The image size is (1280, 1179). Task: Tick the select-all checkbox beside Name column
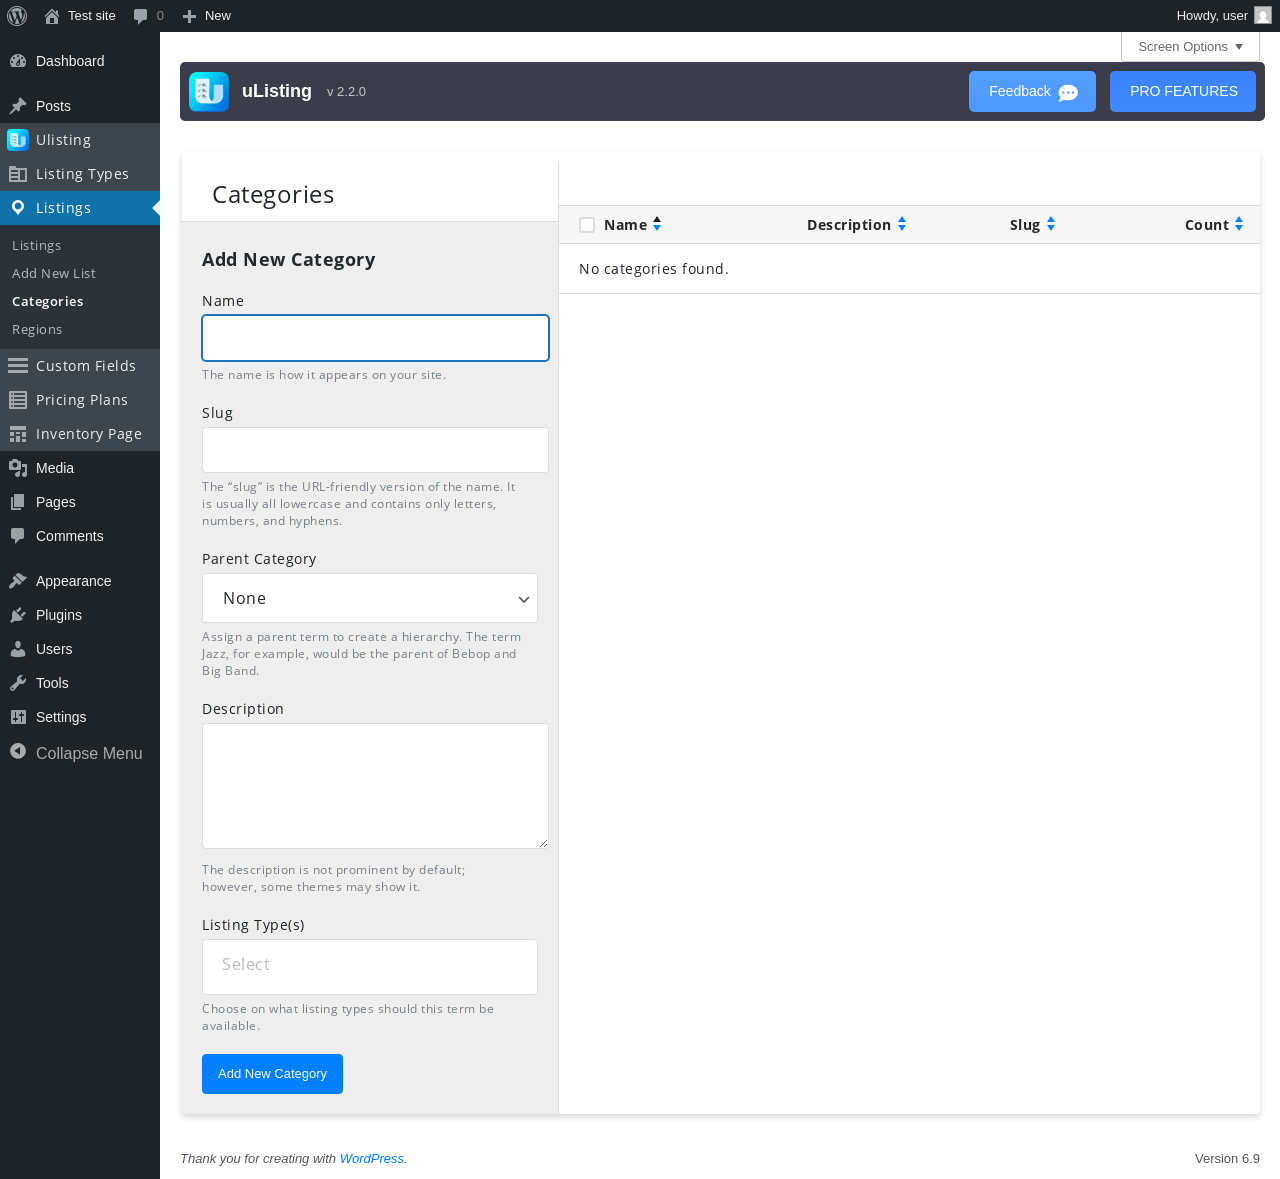(587, 225)
